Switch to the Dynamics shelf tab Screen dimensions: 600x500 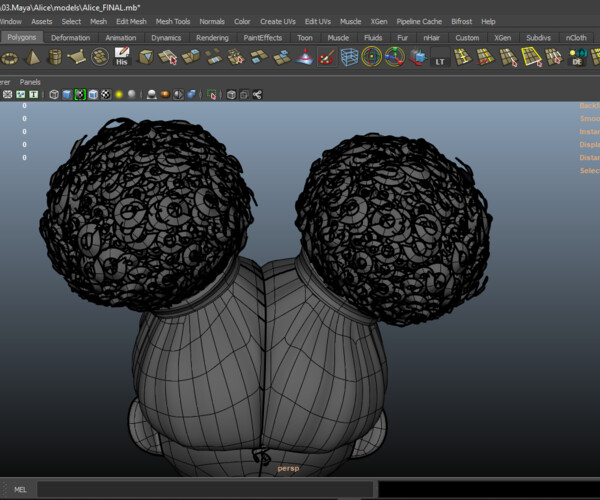pos(166,38)
